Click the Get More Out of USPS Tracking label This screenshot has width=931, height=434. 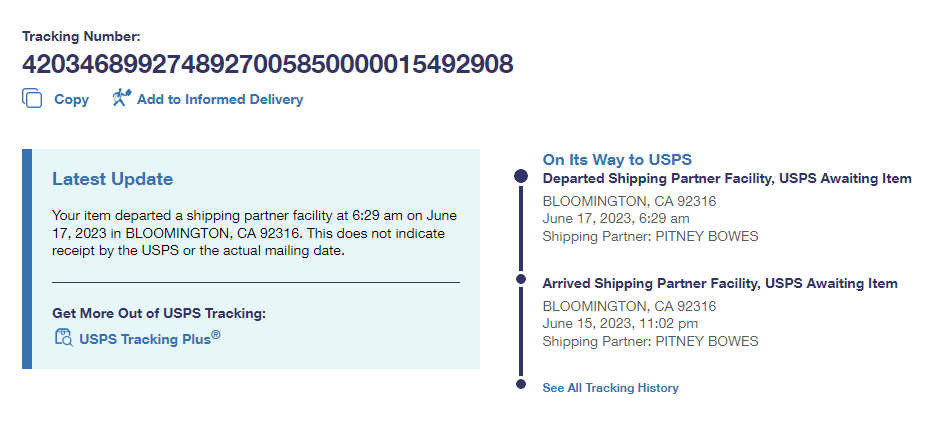coord(159,313)
